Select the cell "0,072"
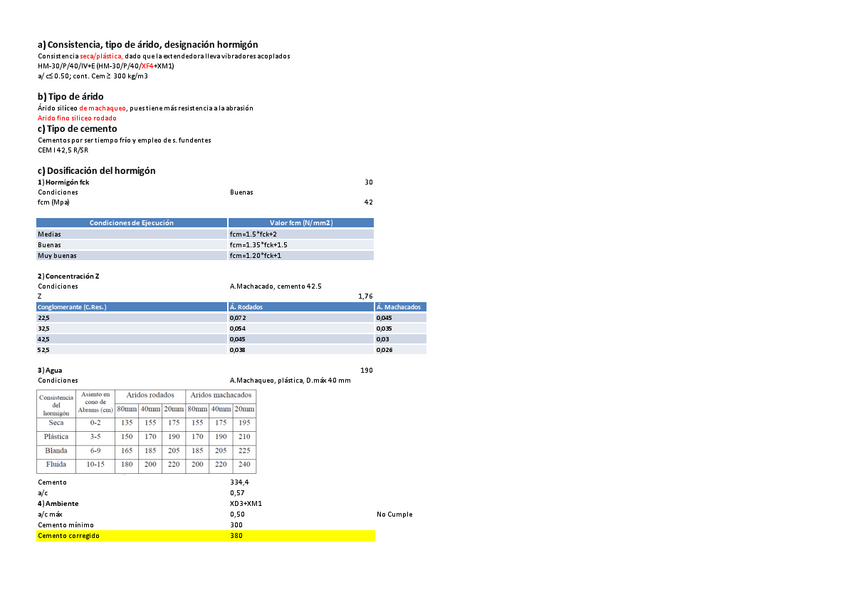This screenshot has height=600, width=848. pos(237,318)
